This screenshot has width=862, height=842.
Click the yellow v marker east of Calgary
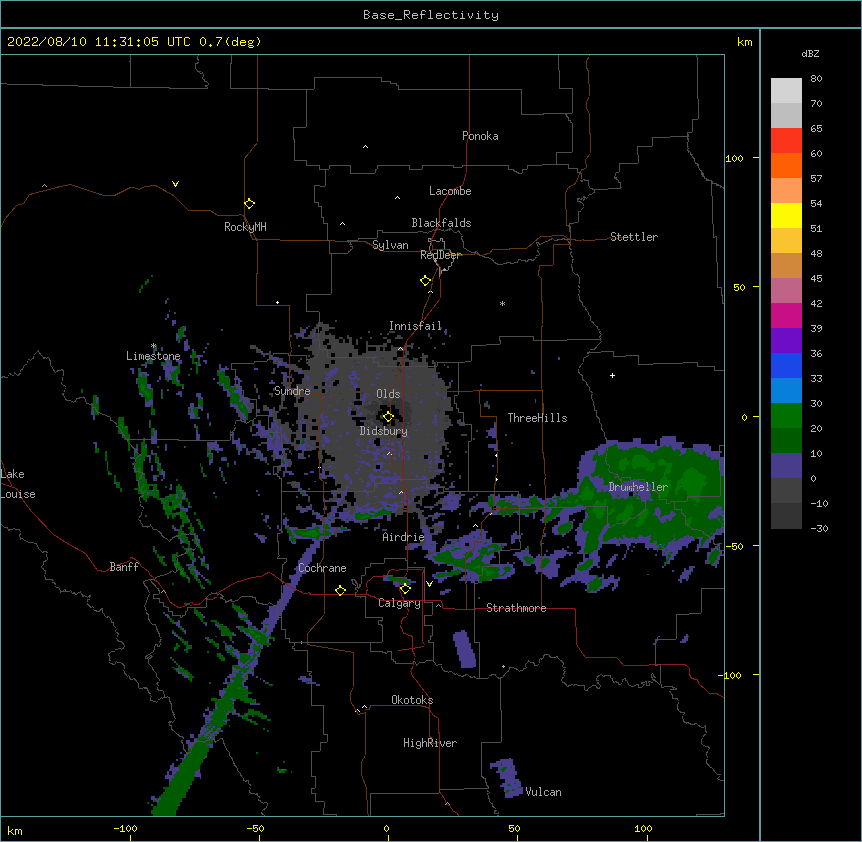point(429,584)
